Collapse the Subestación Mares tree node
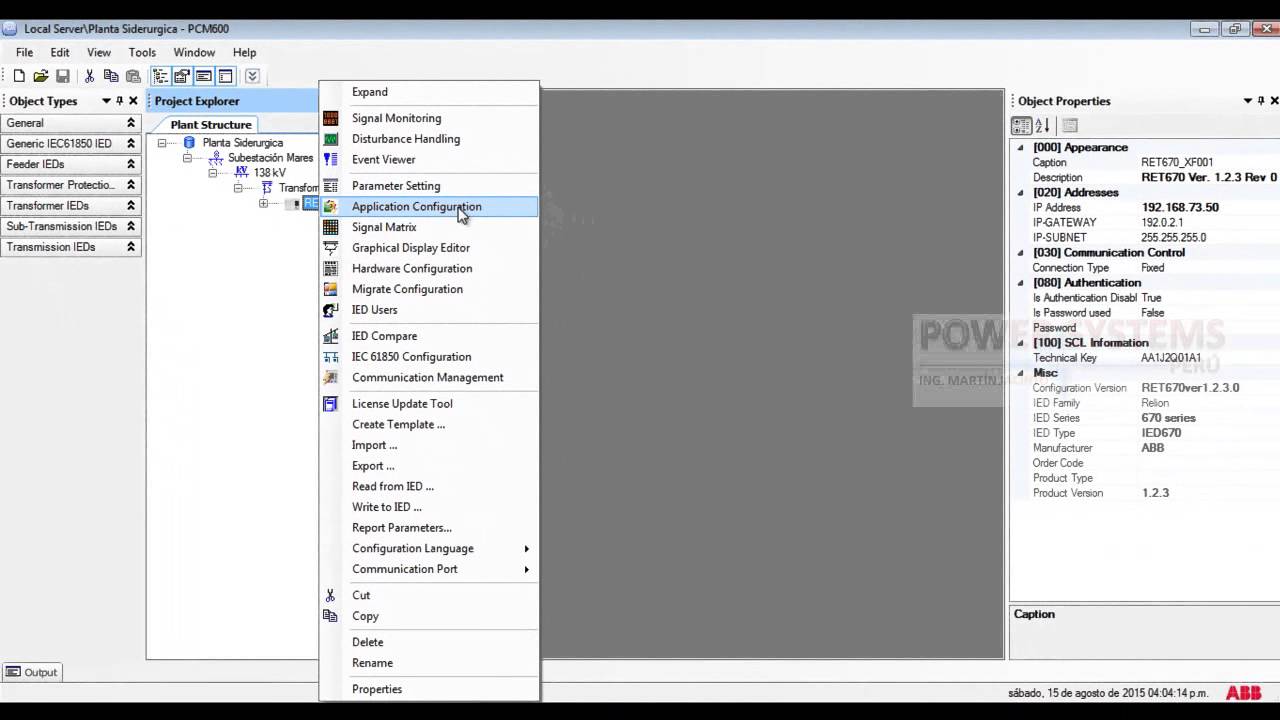Screen dimensions: 1280x720 187,158
